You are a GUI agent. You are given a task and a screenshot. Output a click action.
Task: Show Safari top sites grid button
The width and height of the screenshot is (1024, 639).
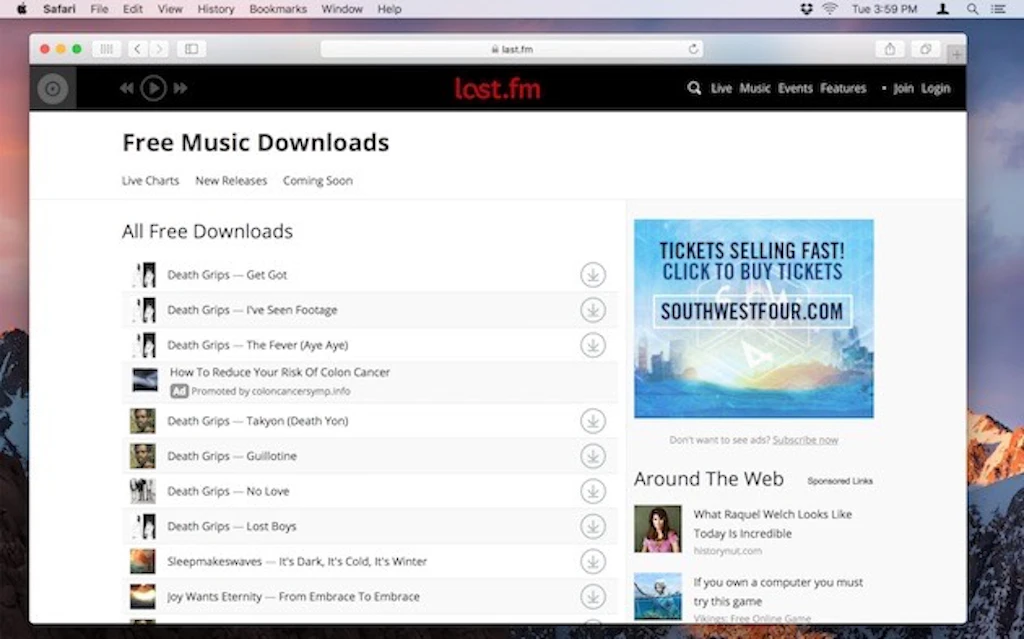[106, 49]
